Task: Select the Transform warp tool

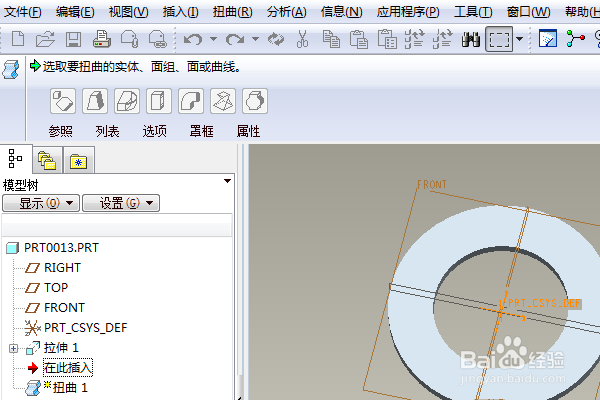Action: pyautogui.click(x=63, y=101)
